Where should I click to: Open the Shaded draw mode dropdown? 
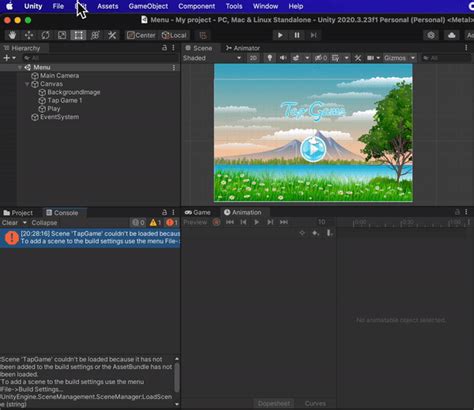[x=212, y=58]
